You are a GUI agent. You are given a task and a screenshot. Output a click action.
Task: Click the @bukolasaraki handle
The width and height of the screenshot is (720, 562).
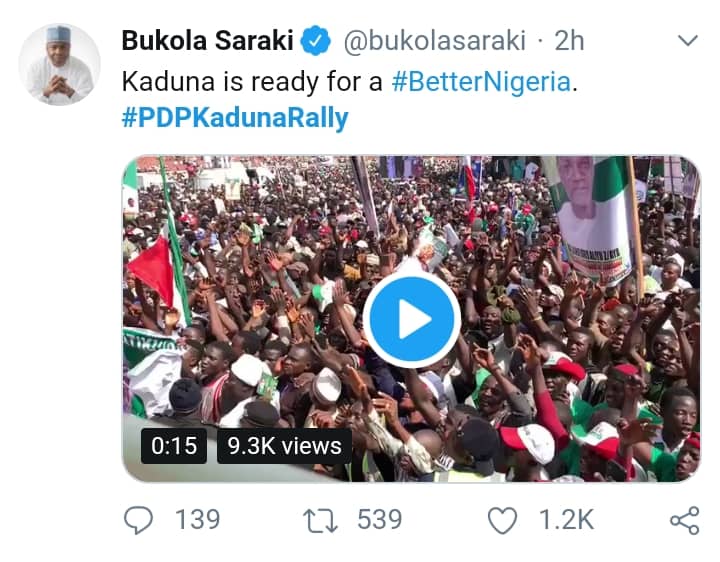pyautogui.click(x=435, y=42)
